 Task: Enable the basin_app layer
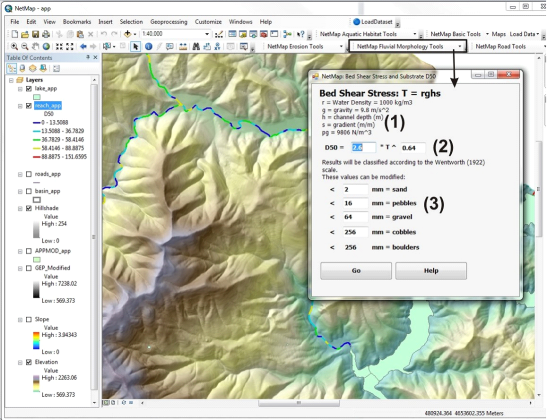coord(29,191)
